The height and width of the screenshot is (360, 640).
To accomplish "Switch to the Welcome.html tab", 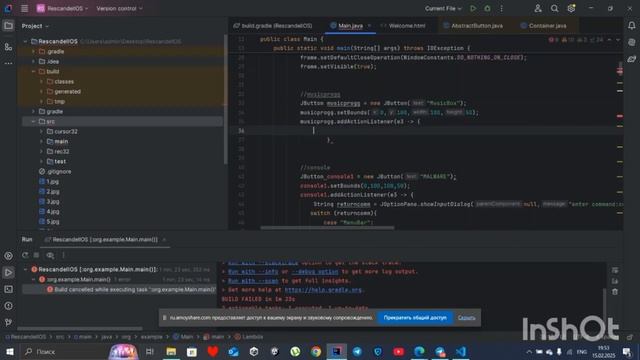I will coord(407,26).
